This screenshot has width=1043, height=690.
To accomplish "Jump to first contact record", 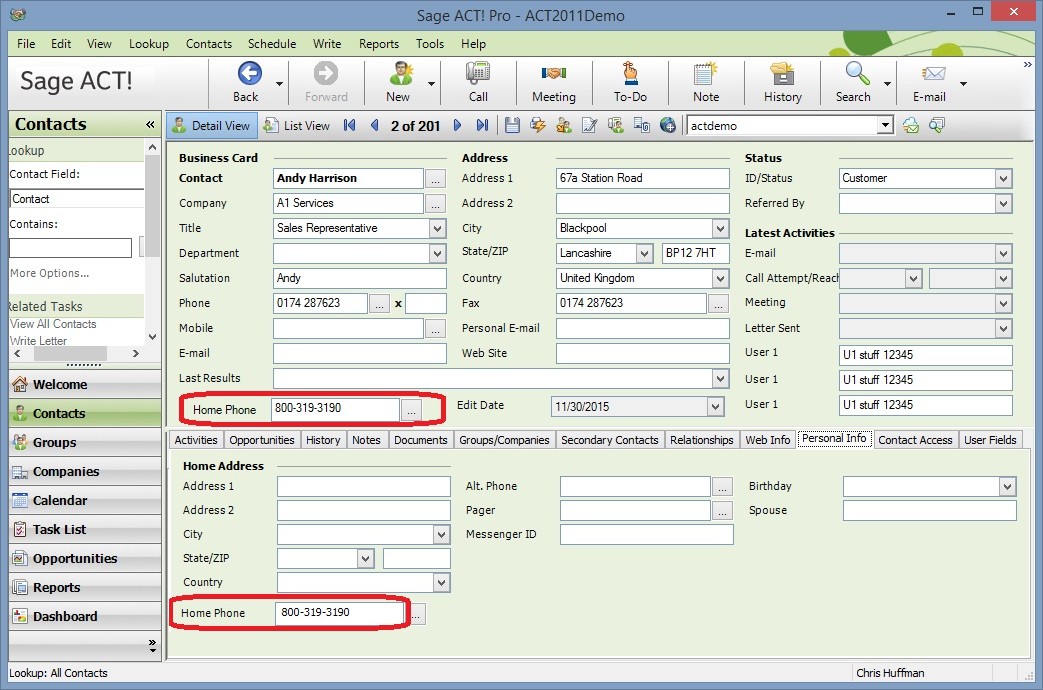I will pos(349,125).
